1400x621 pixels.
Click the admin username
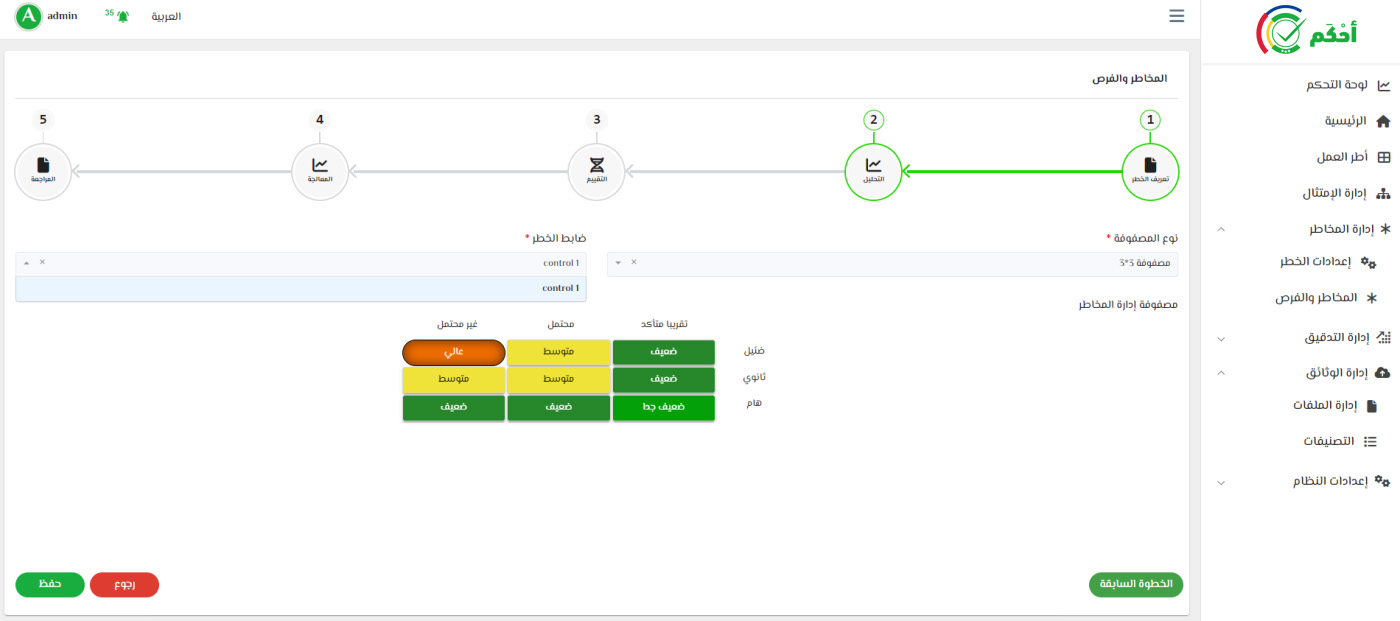click(x=62, y=16)
